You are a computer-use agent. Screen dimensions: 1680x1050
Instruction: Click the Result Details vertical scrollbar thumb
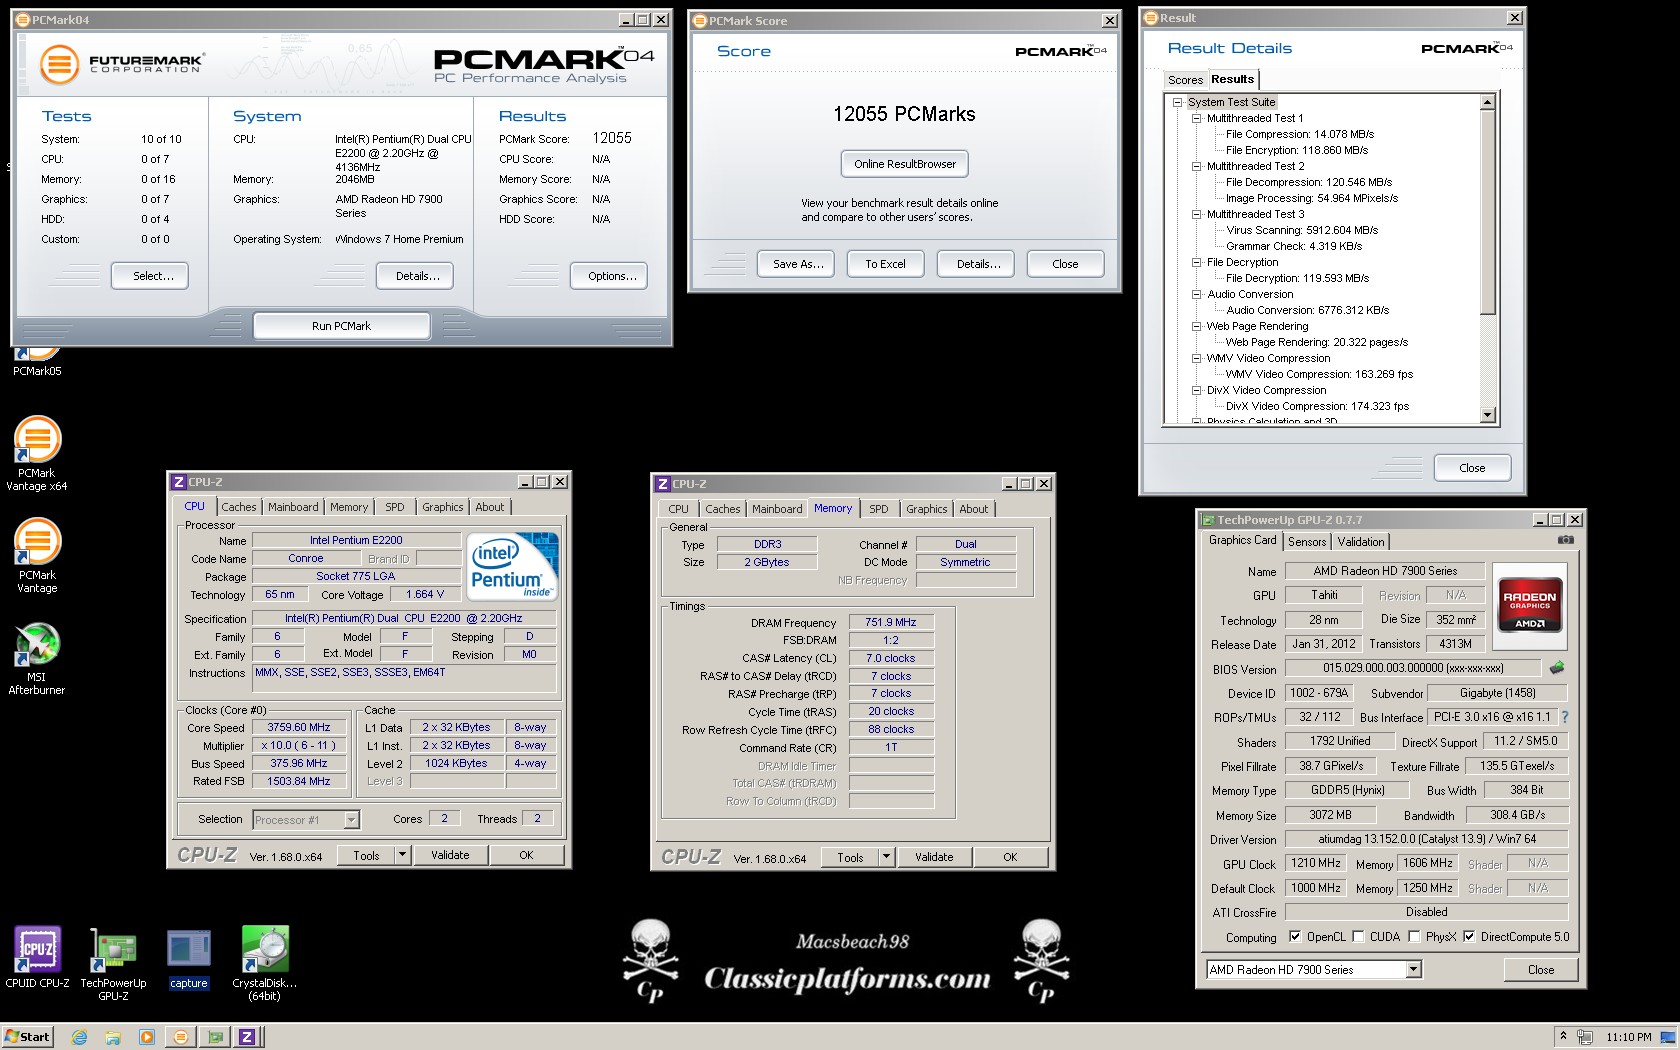pyautogui.click(x=1487, y=211)
